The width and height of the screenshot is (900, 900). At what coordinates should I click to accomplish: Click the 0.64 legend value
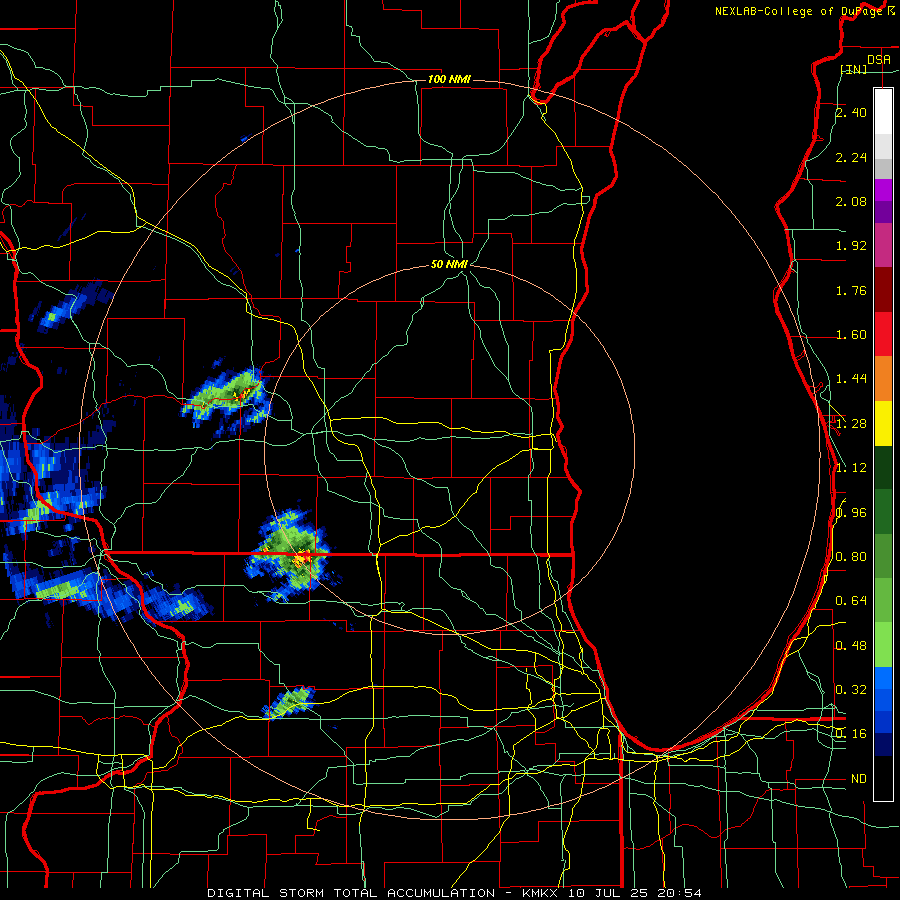[851, 601]
